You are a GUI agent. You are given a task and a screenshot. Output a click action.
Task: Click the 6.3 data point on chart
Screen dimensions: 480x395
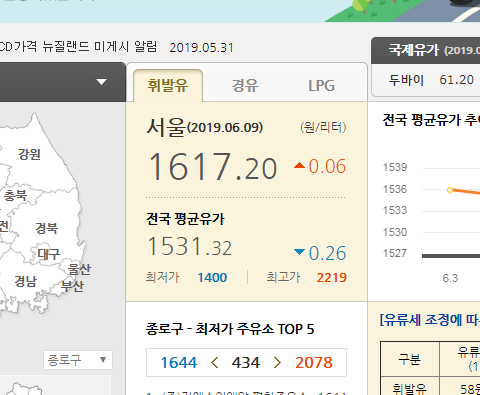pyautogui.click(x=450, y=190)
